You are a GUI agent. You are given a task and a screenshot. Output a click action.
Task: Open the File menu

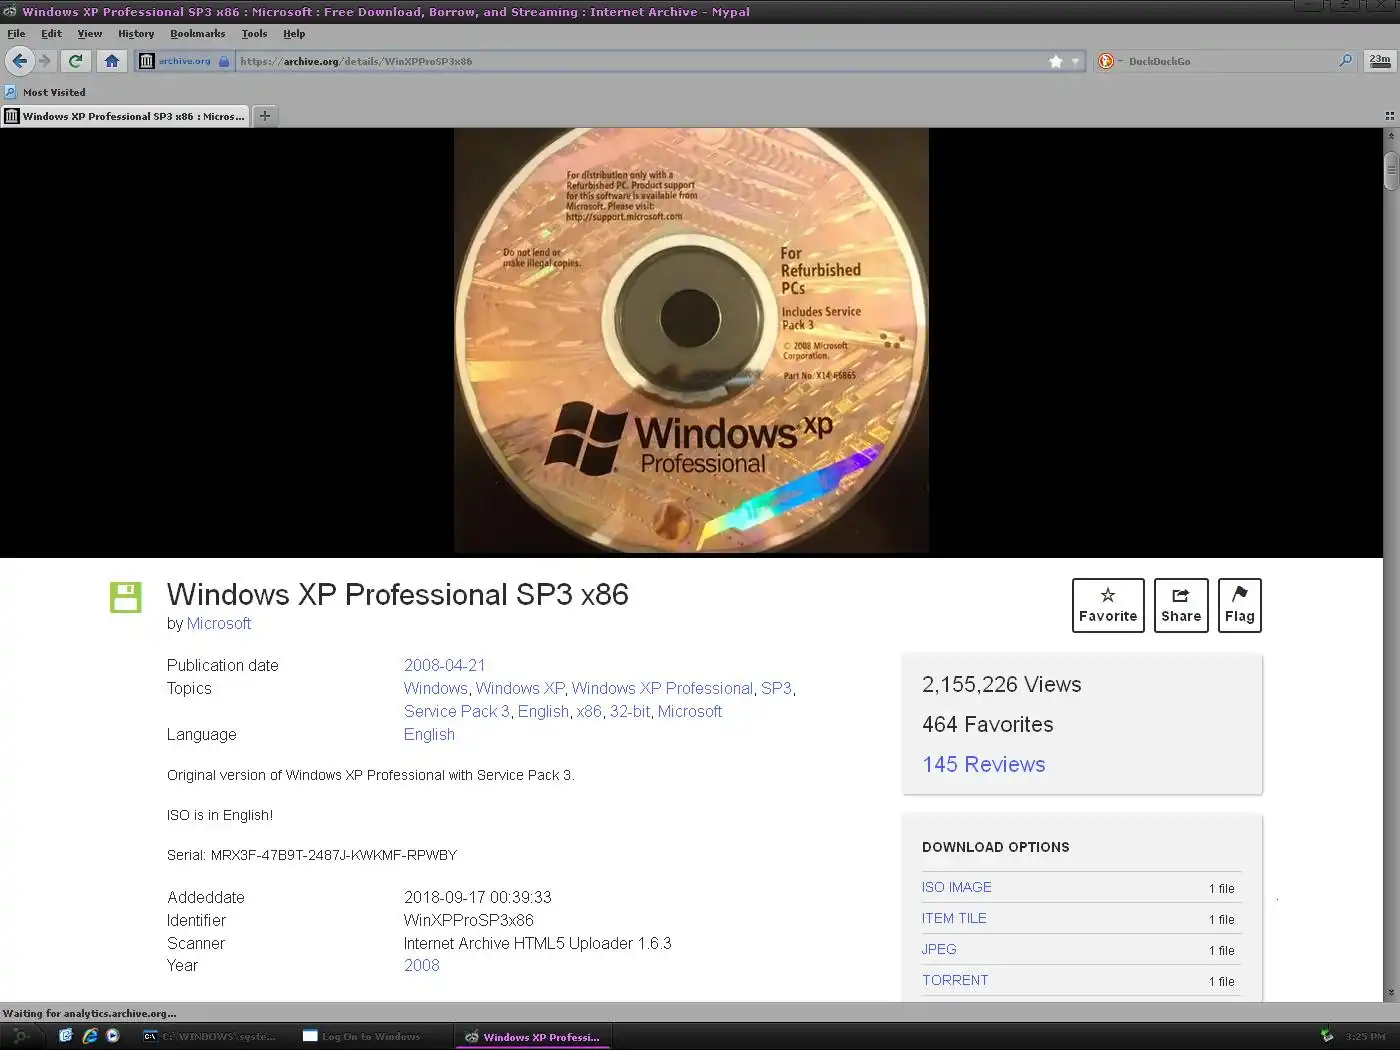pos(16,33)
